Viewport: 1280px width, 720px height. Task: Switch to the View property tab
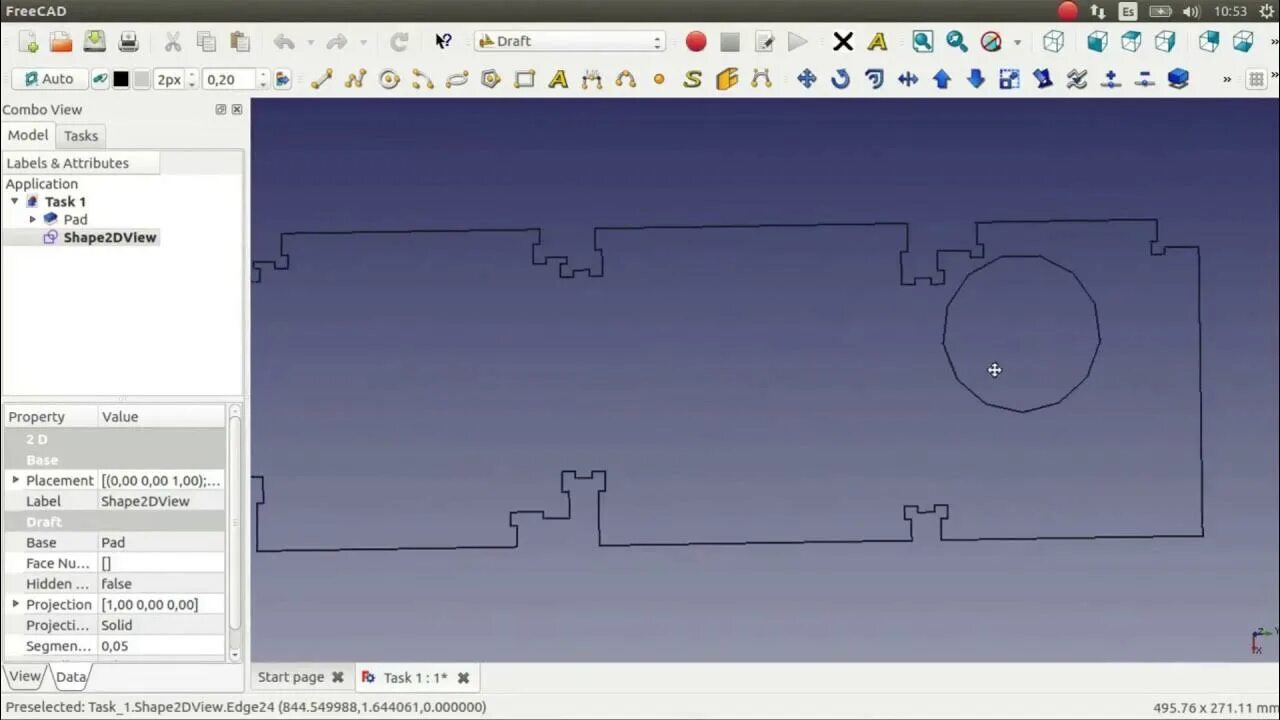tap(25, 676)
